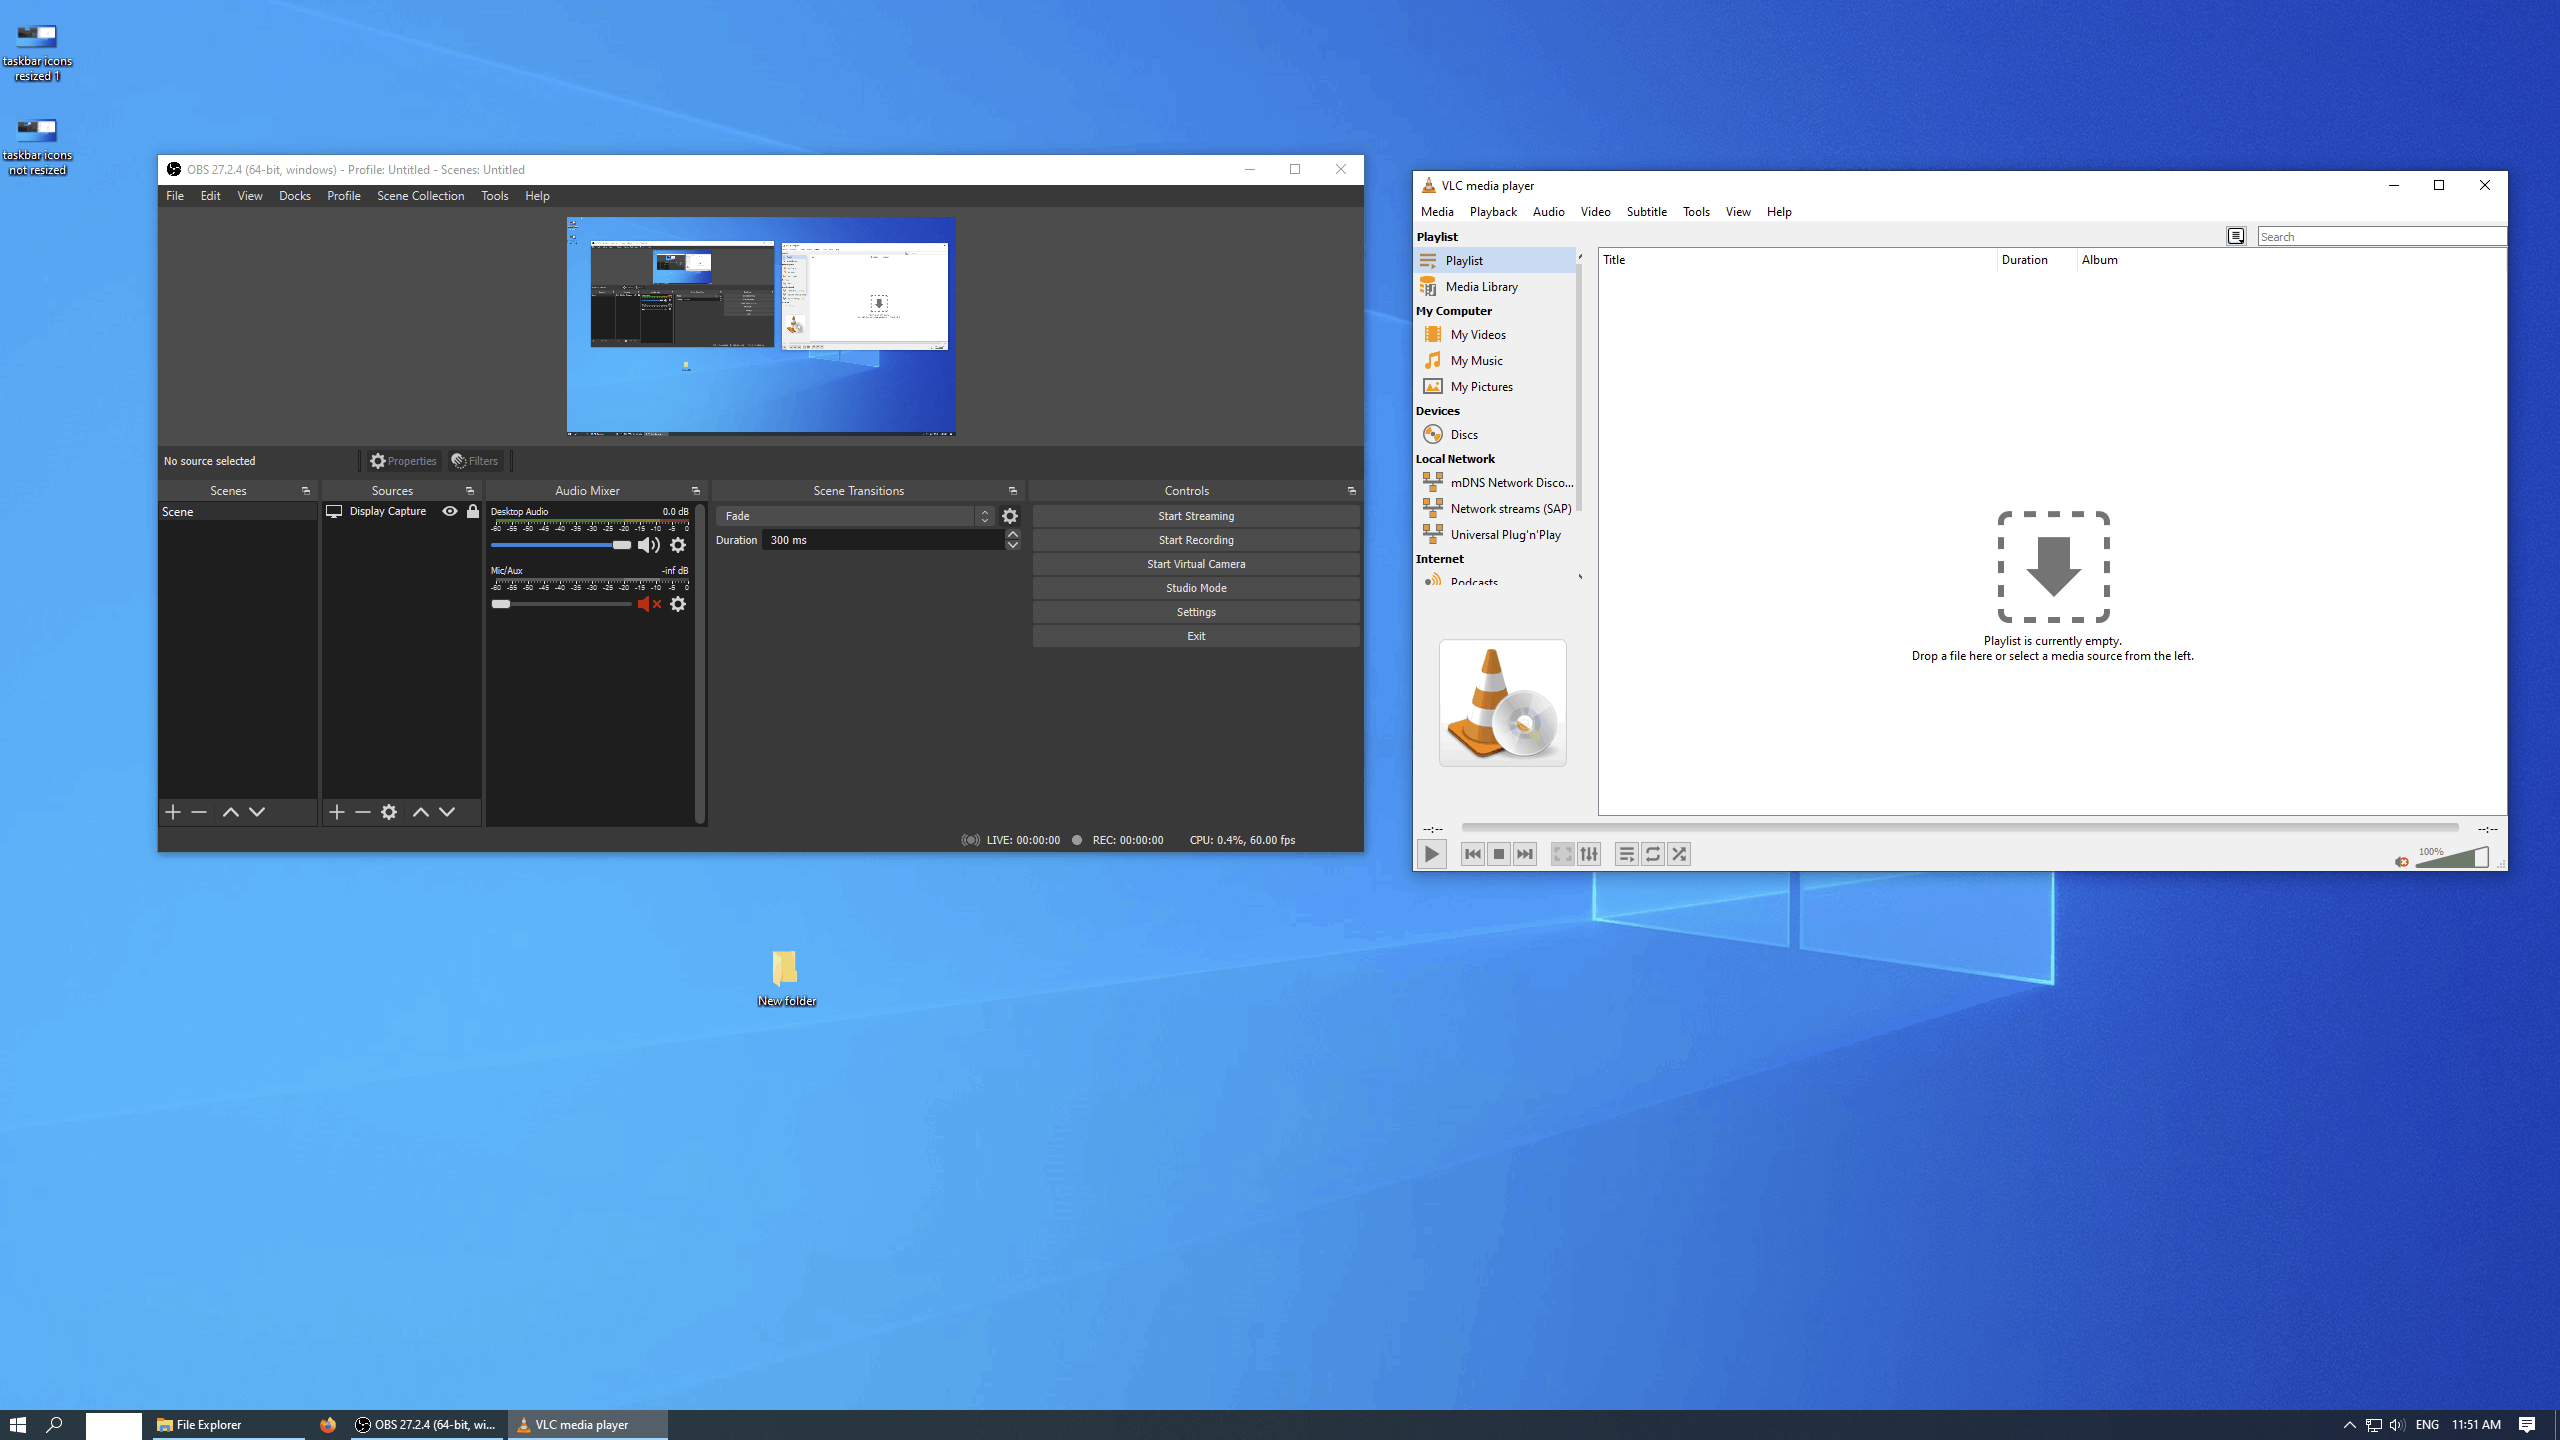Click the VLC play button in transport bar

1433,853
